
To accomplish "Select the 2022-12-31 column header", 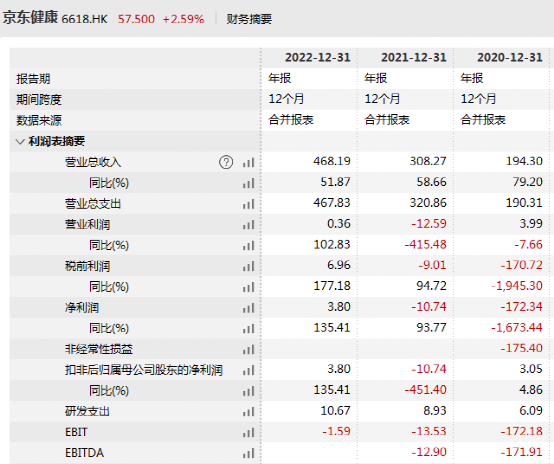I will [x=318, y=58].
